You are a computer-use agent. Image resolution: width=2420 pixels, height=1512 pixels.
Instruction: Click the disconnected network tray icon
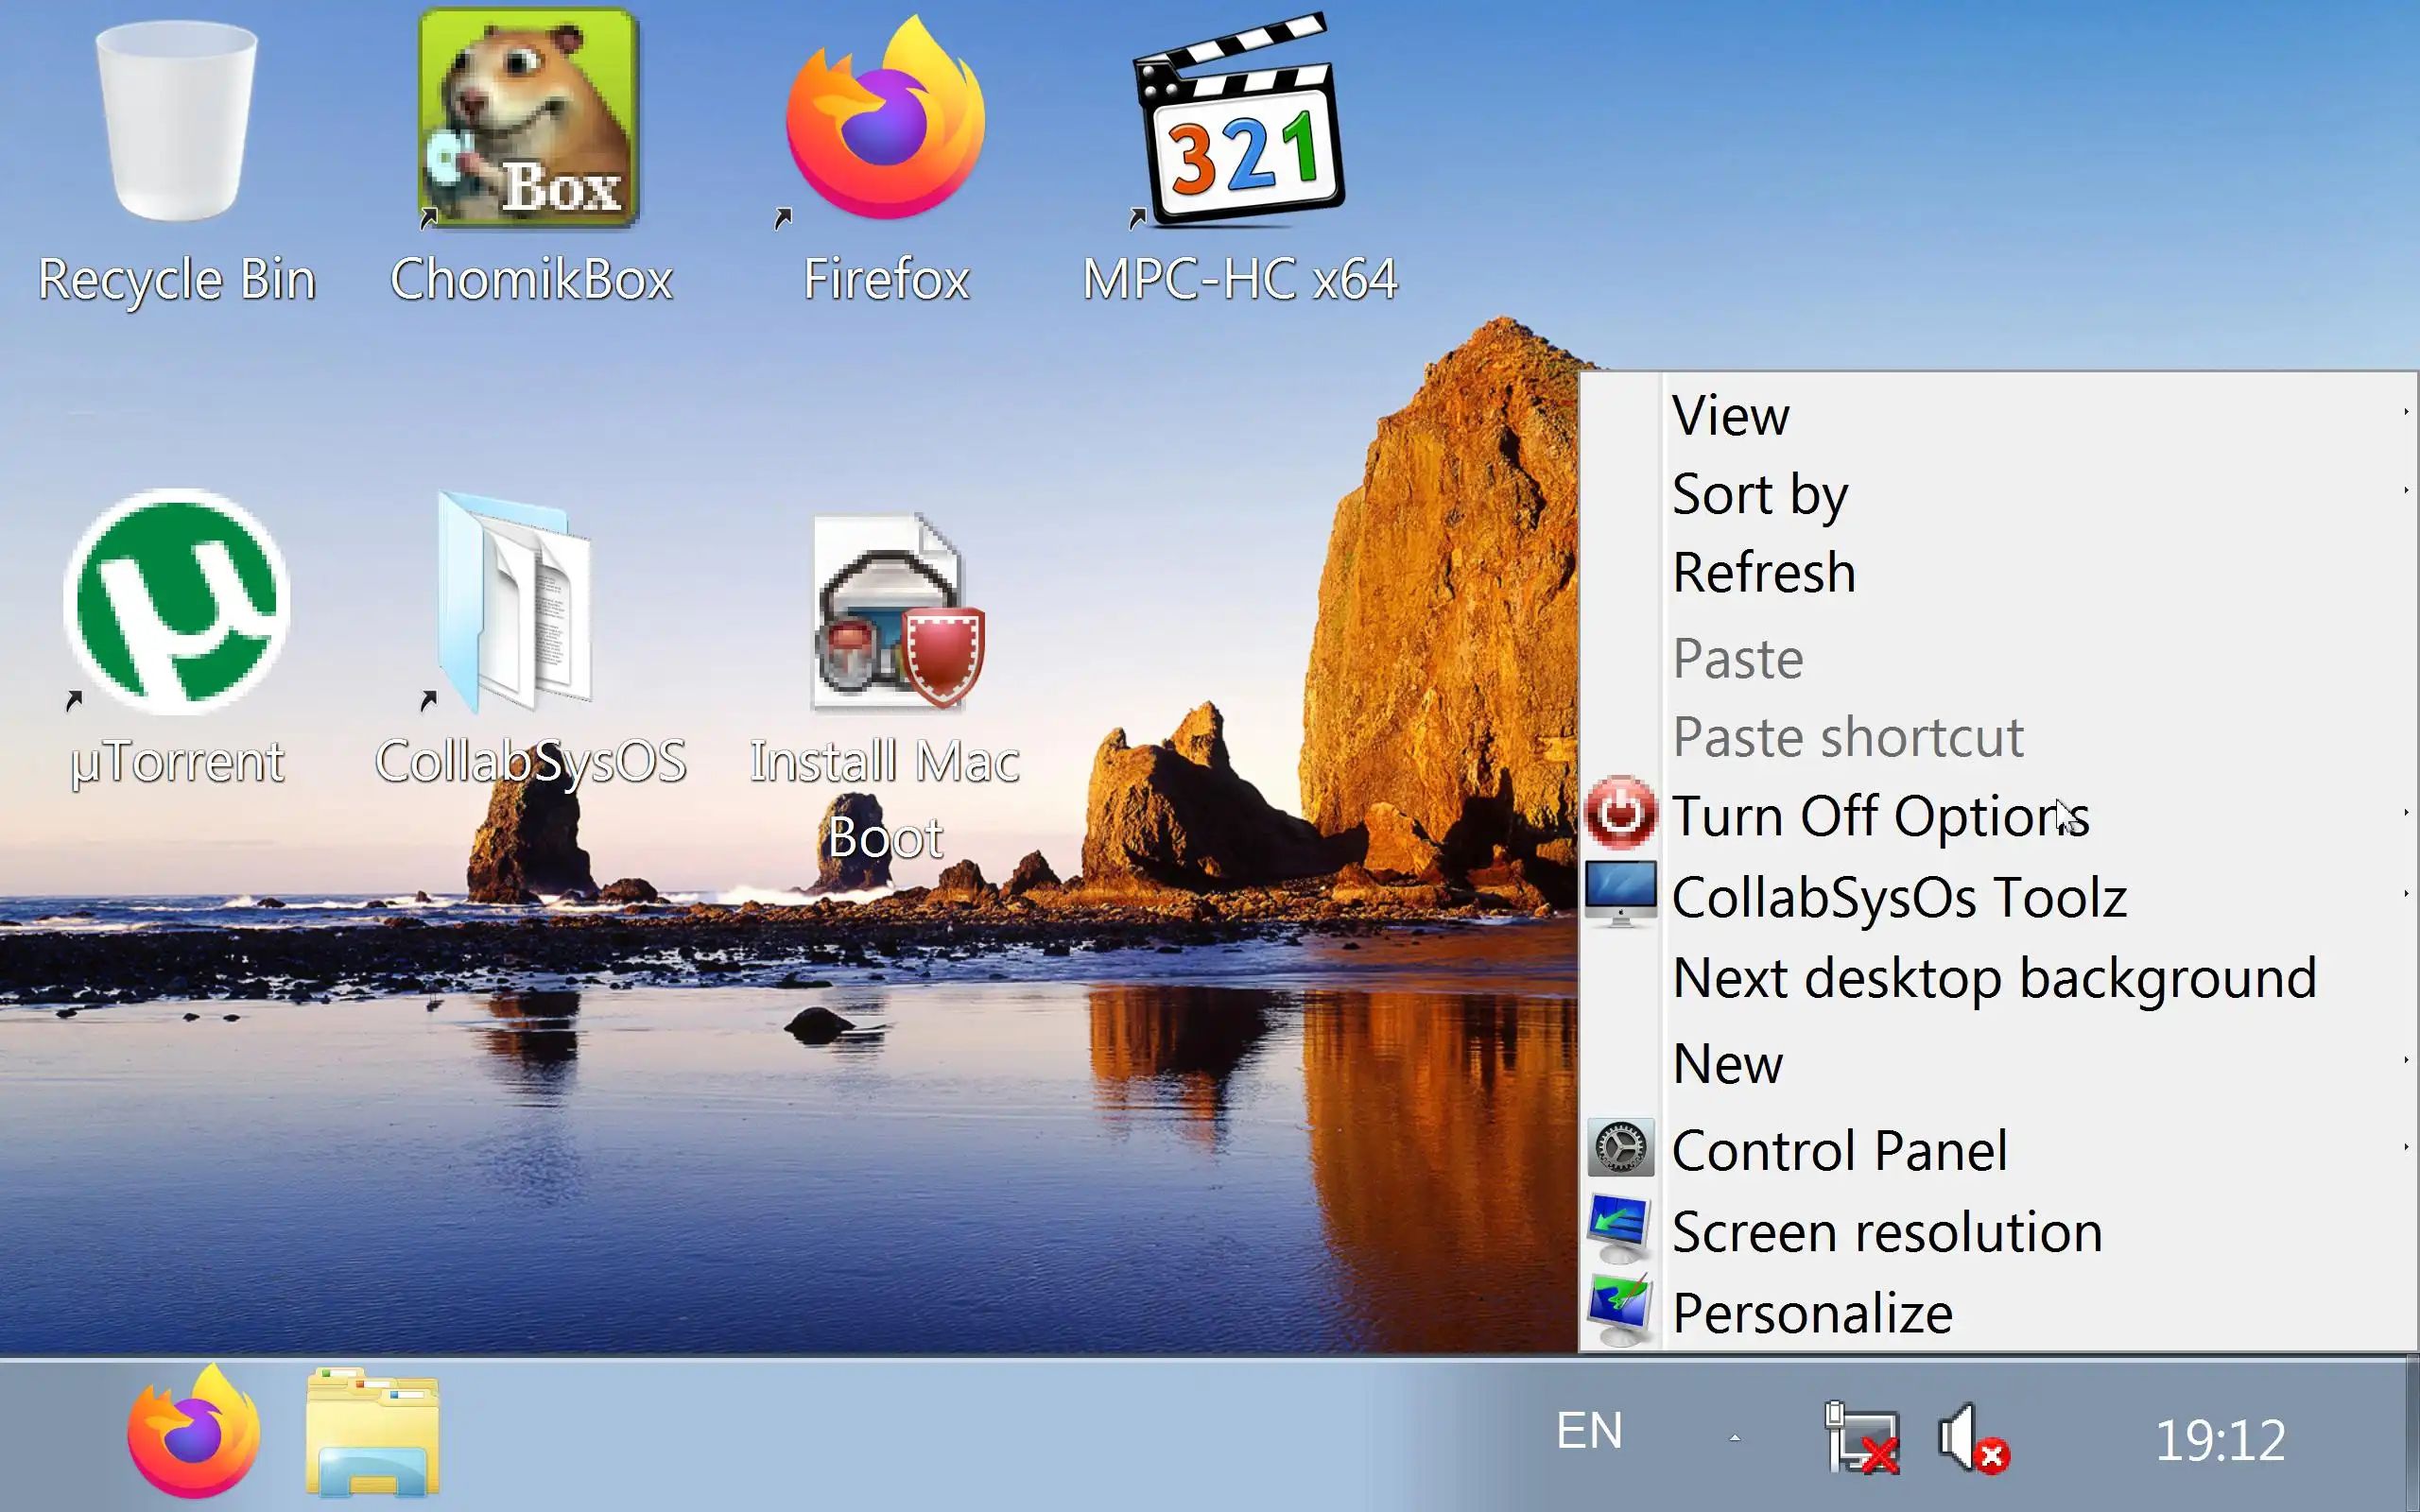tap(1860, 1438)
